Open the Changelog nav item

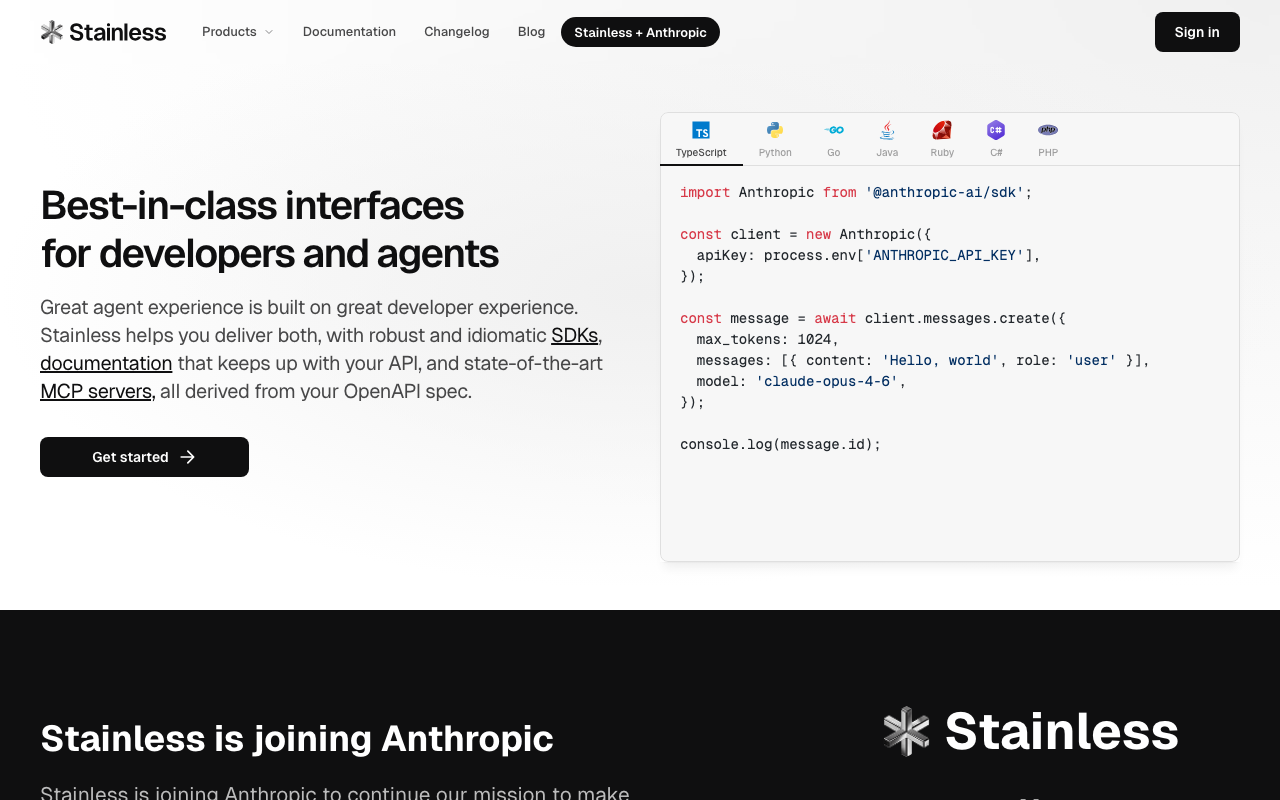click(457, 32)
